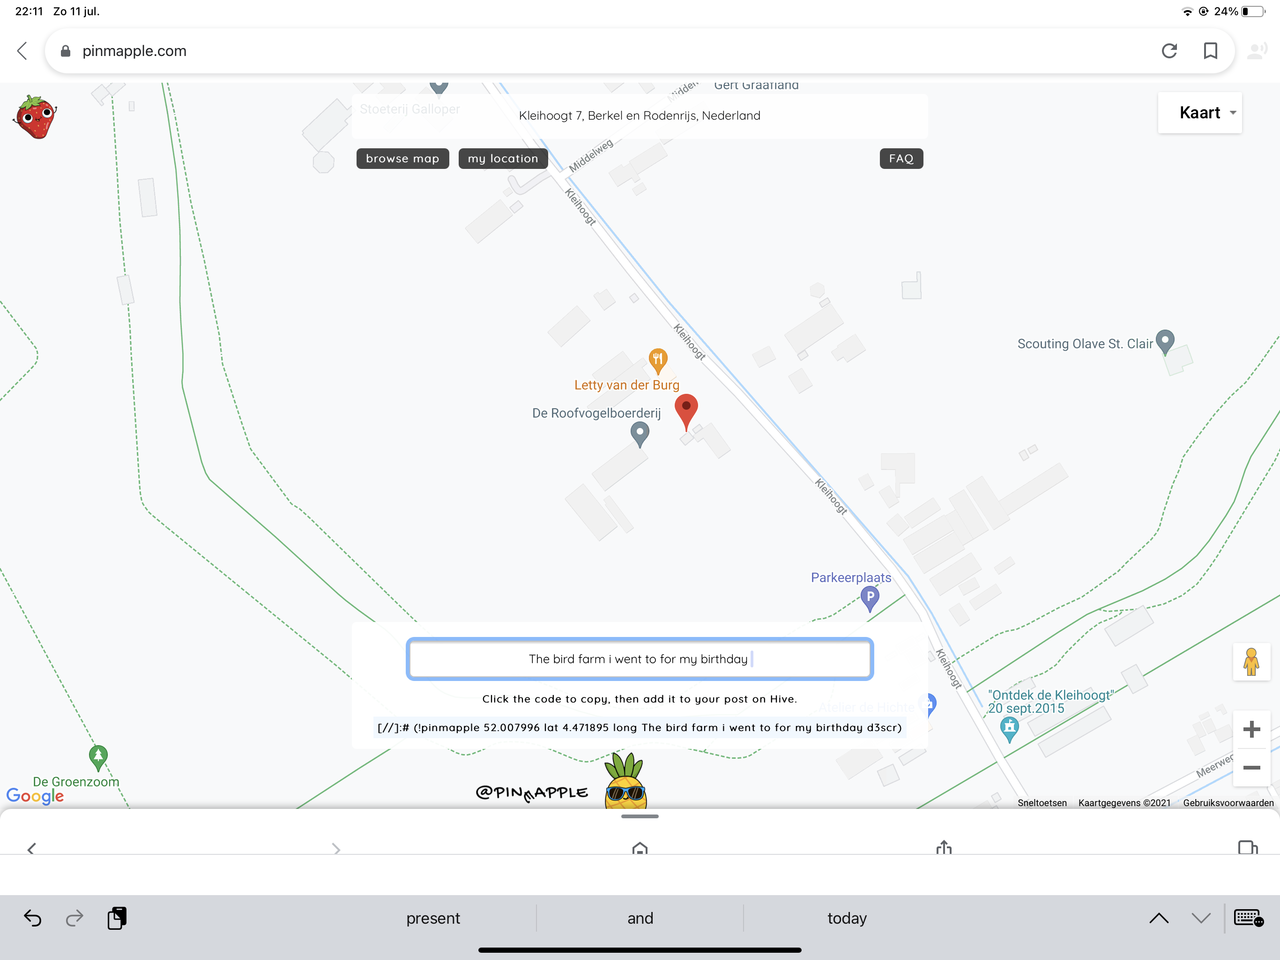Click the location description text field
The width and height of the screenshot is (1280, 960).
(x=640, y=659)
